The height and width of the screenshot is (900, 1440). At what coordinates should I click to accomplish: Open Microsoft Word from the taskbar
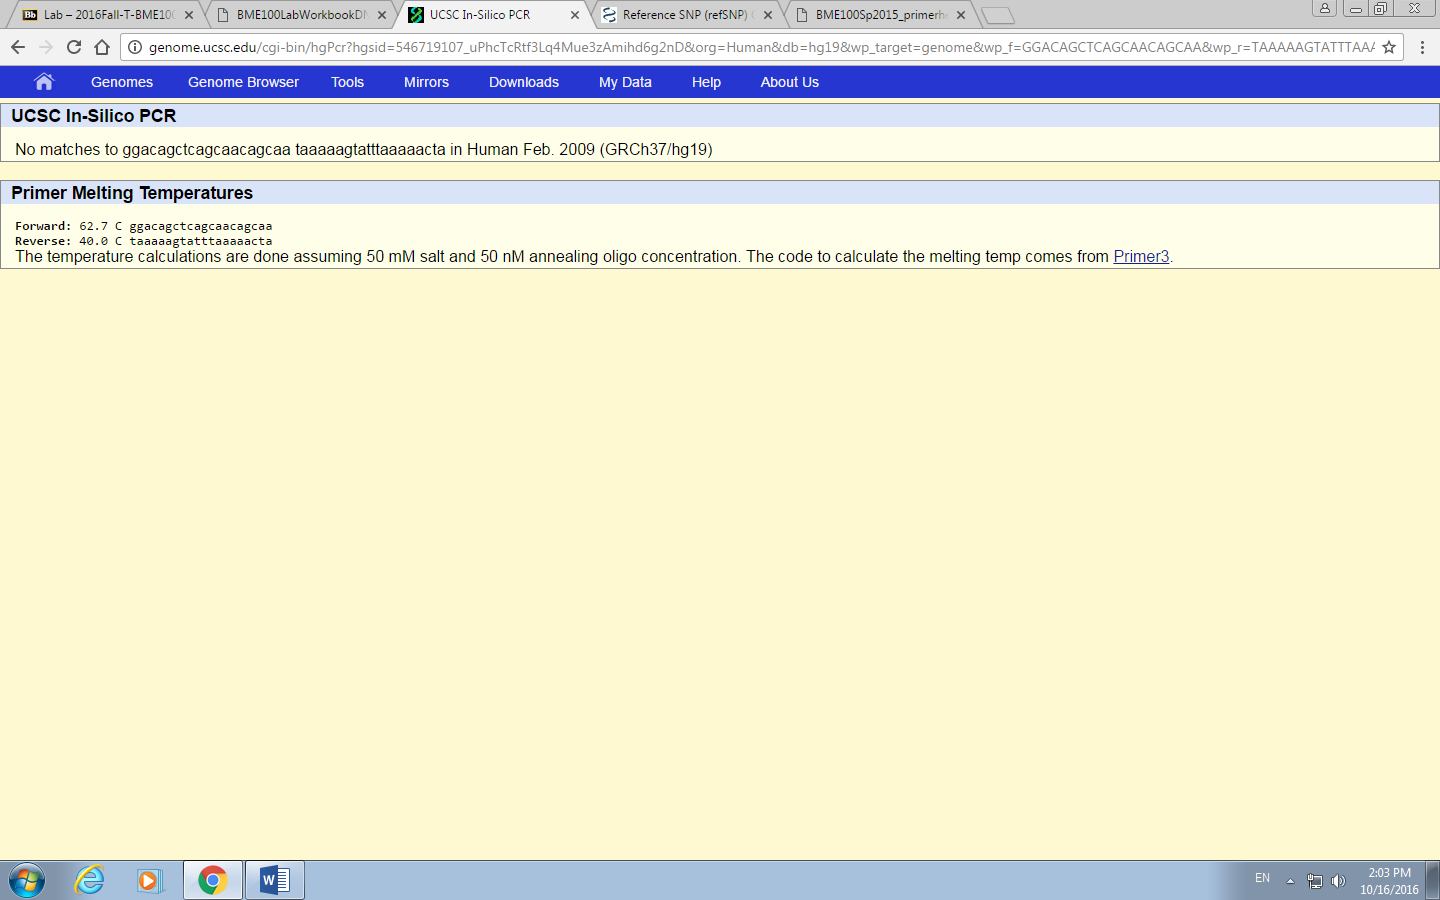(274, 880)
